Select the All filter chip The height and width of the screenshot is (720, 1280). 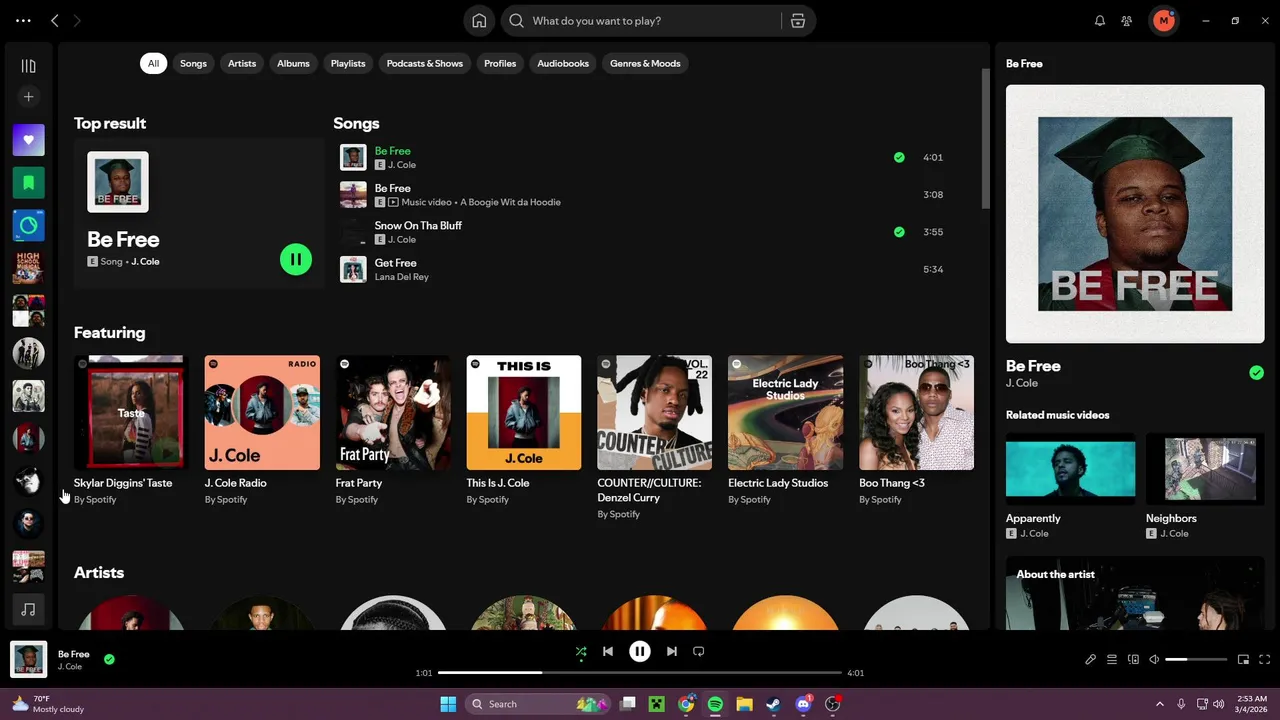[153, 63]
